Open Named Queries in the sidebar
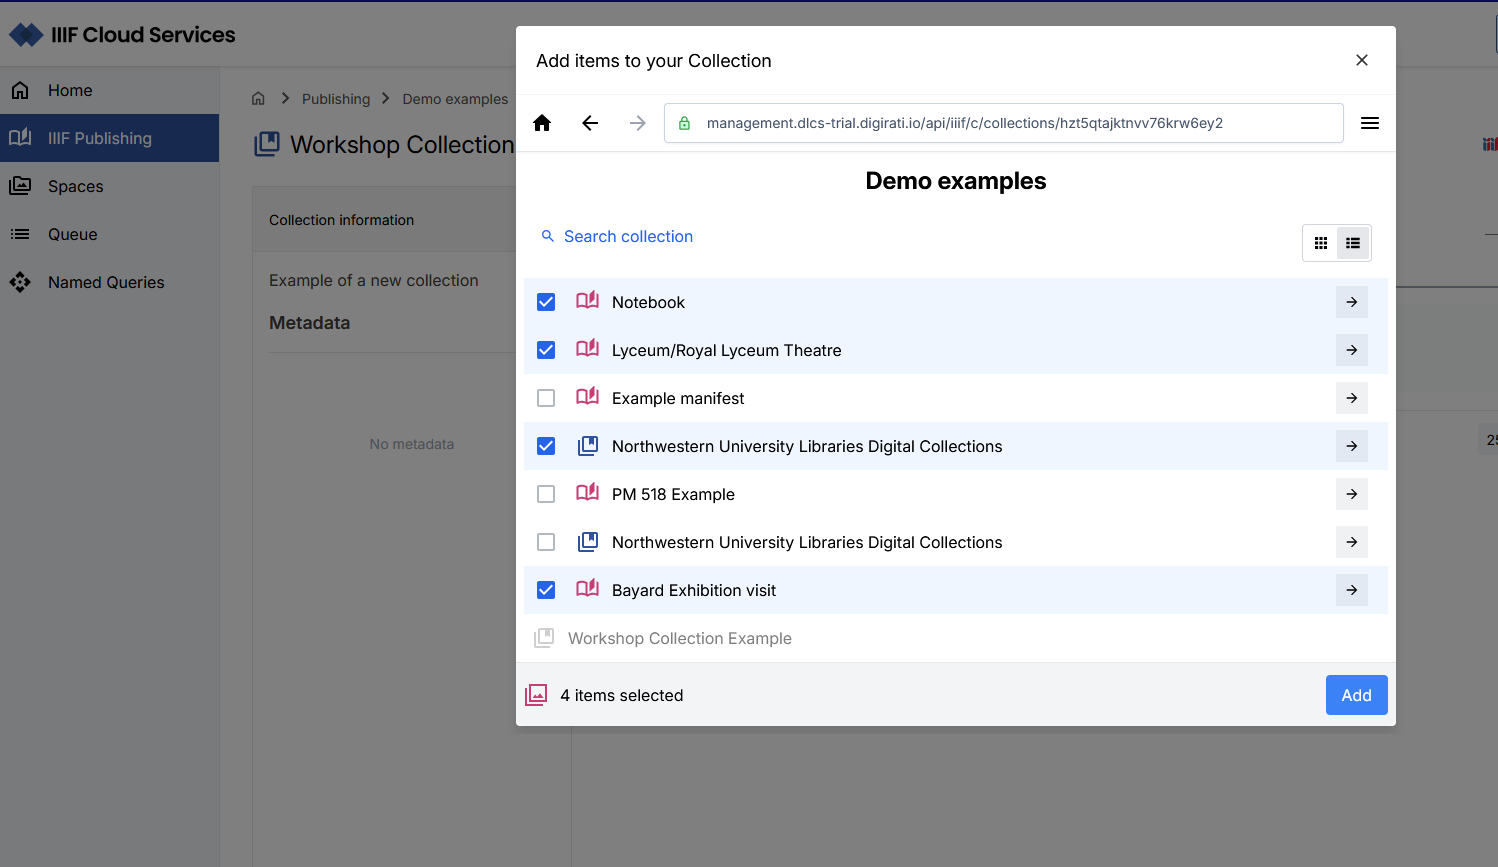The image size is (1498, 867). click(109, 282)
